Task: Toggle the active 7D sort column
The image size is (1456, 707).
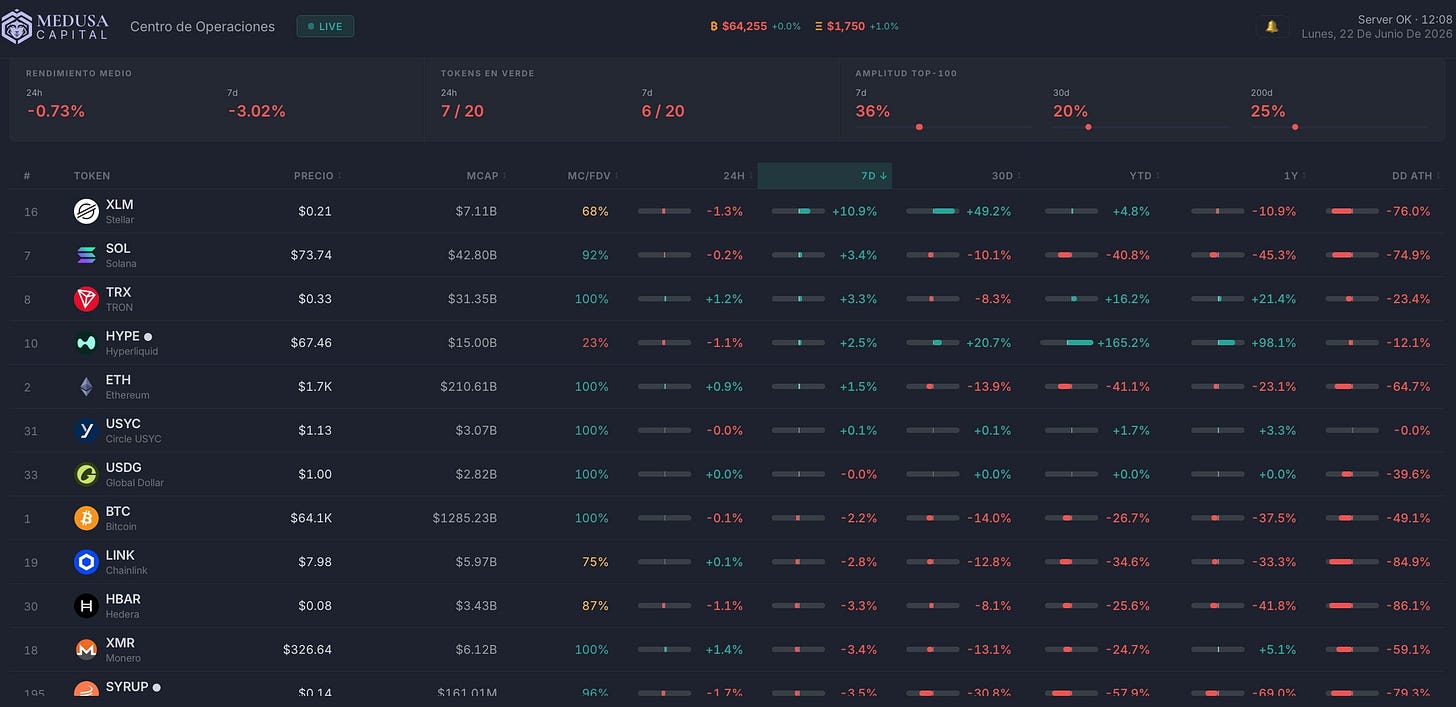Action: [x=824, y=176]
